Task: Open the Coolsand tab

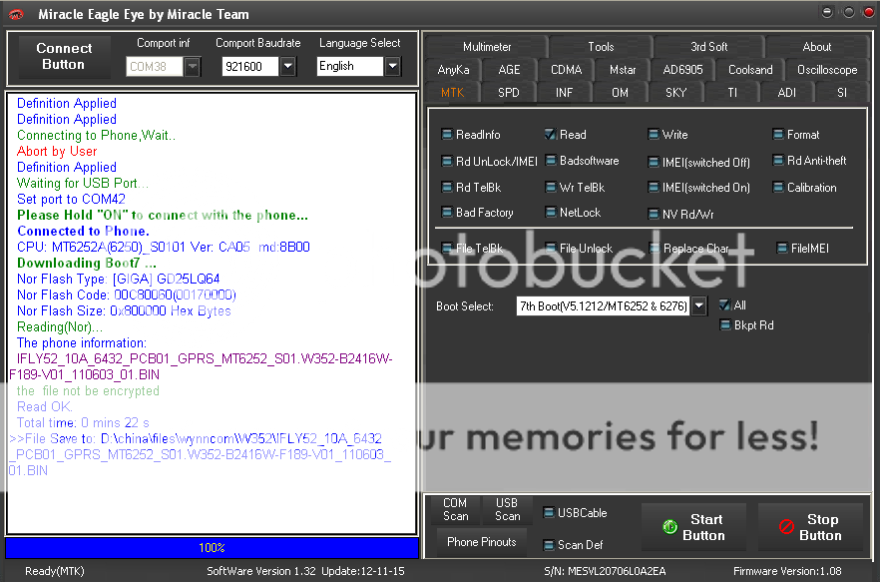Action: (x=750, y=70)
